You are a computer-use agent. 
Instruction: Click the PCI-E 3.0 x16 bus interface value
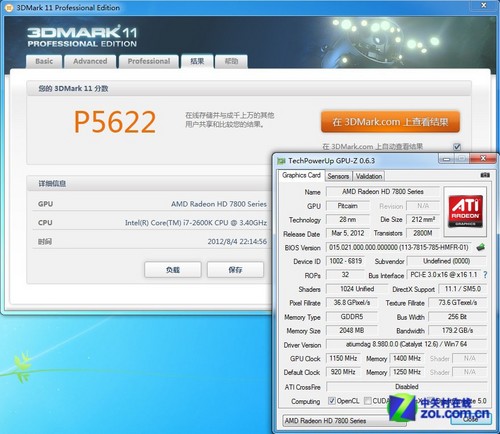coord(444,275)
